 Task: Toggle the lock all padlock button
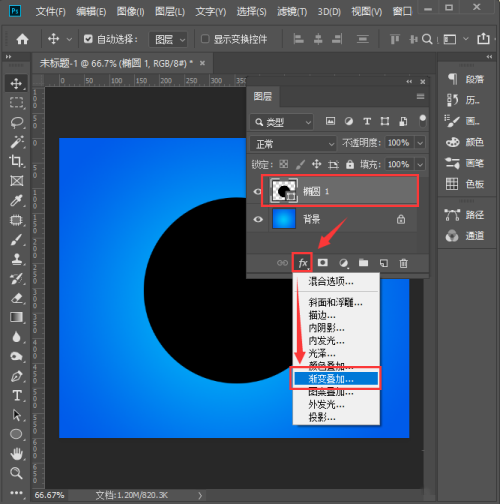350,164
